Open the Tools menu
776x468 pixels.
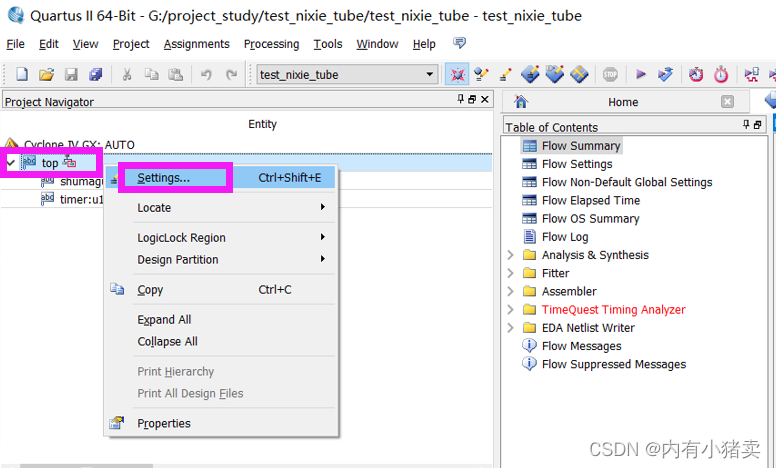(x=328, y=44)
